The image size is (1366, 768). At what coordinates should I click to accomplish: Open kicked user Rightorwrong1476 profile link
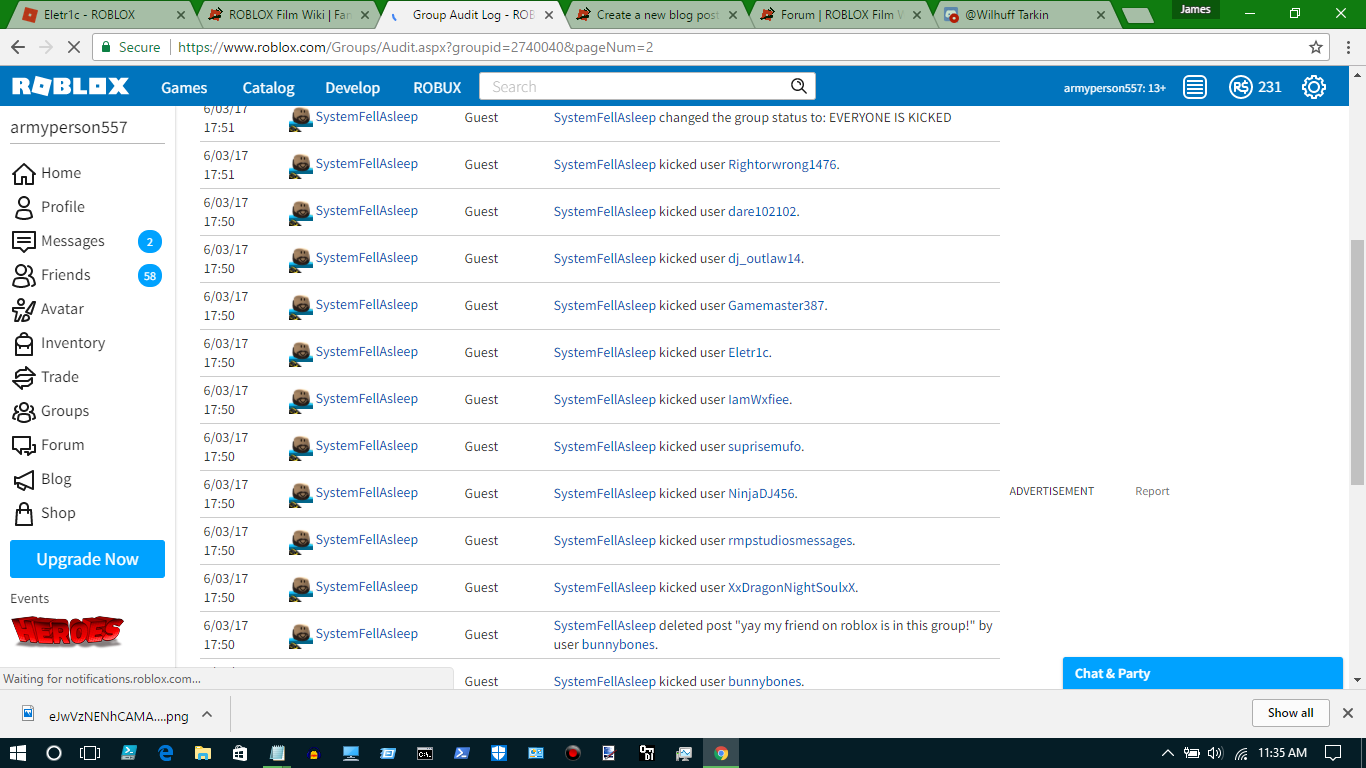782,165
